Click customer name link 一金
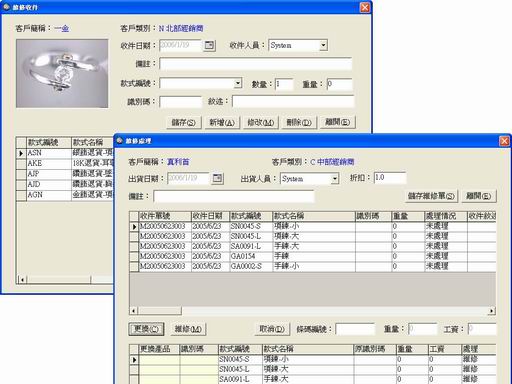Viewport: 512px width, 384px height. tap(61, 28)
